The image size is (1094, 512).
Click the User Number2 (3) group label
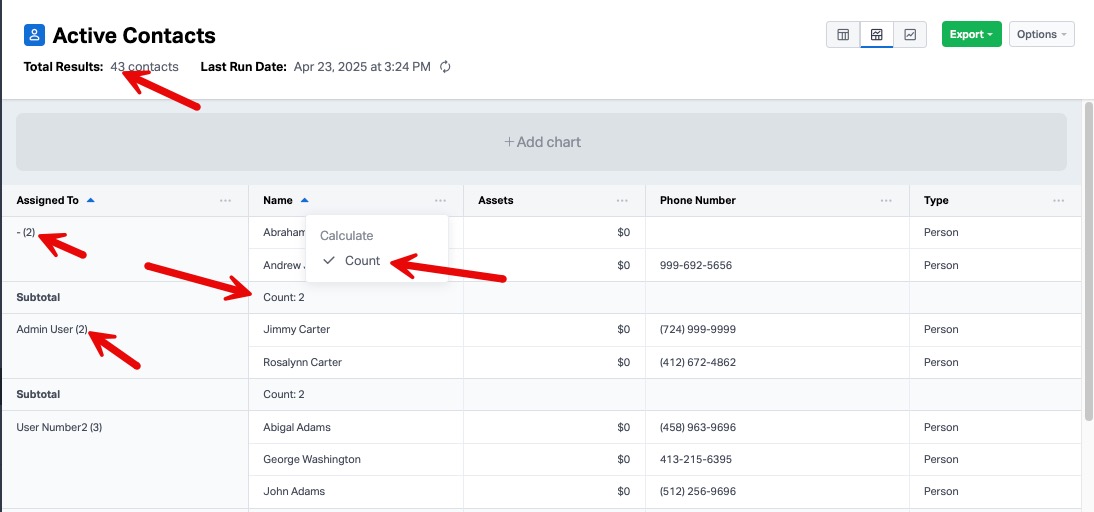pos(59,427)
